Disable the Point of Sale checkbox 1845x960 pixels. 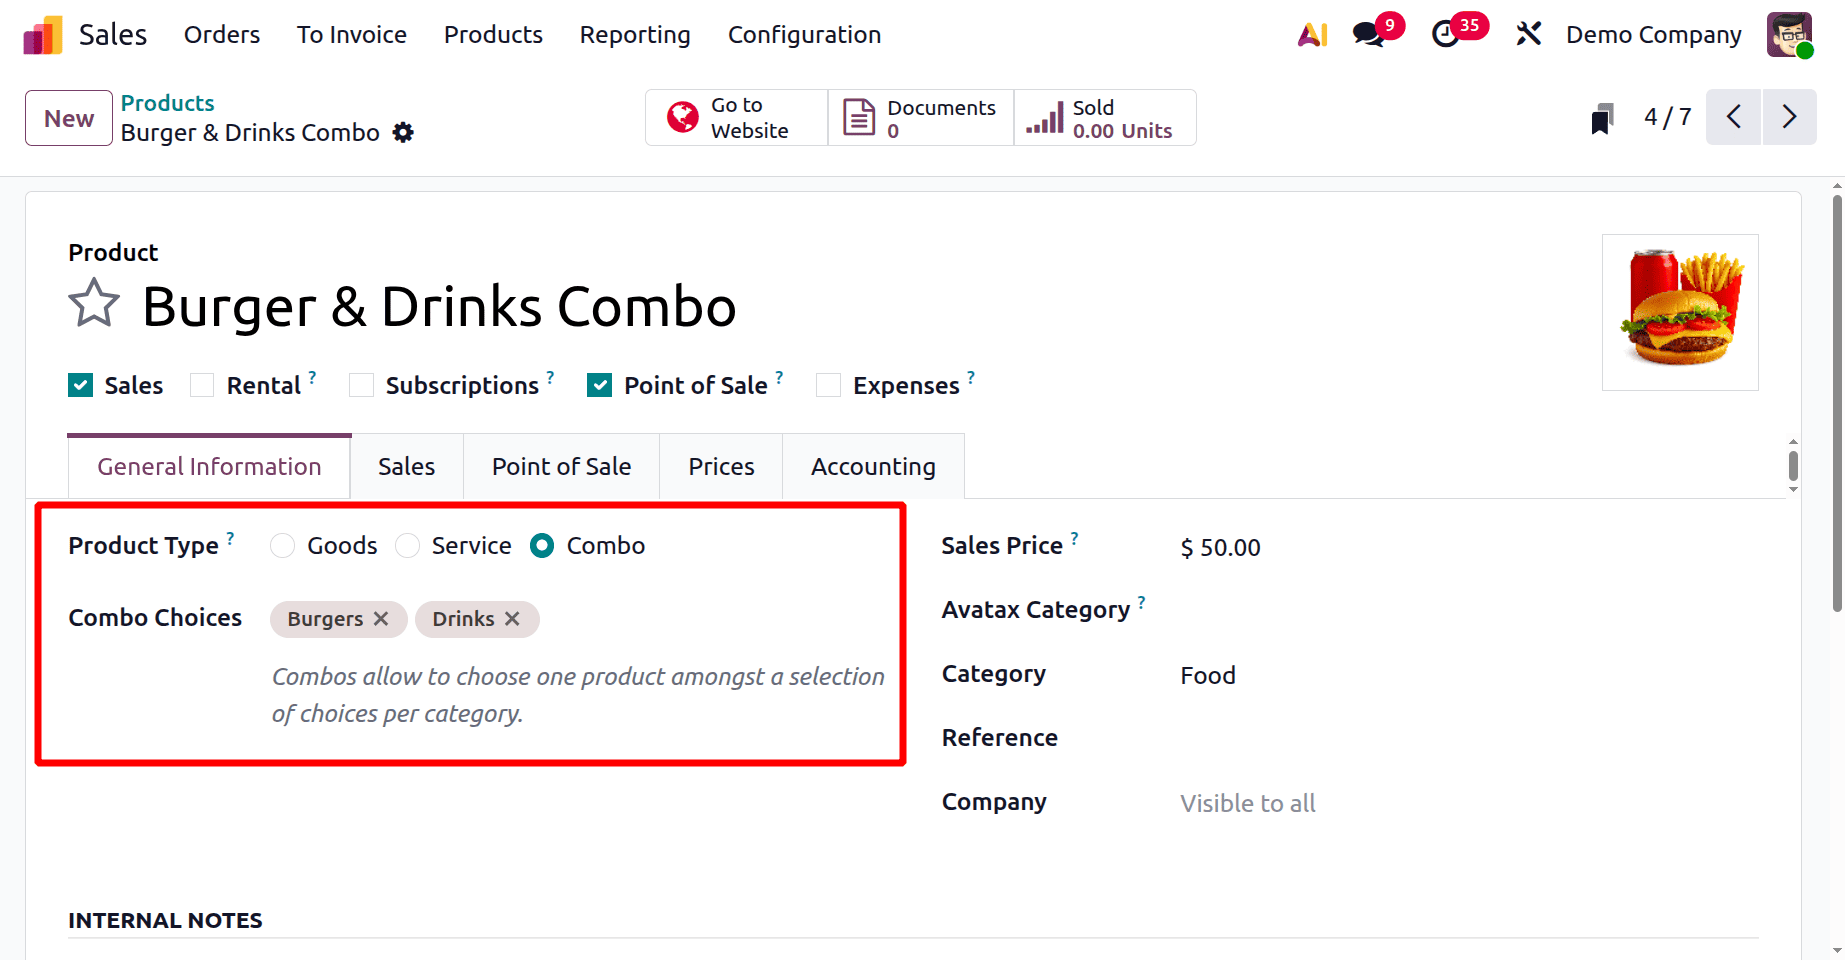599,384
